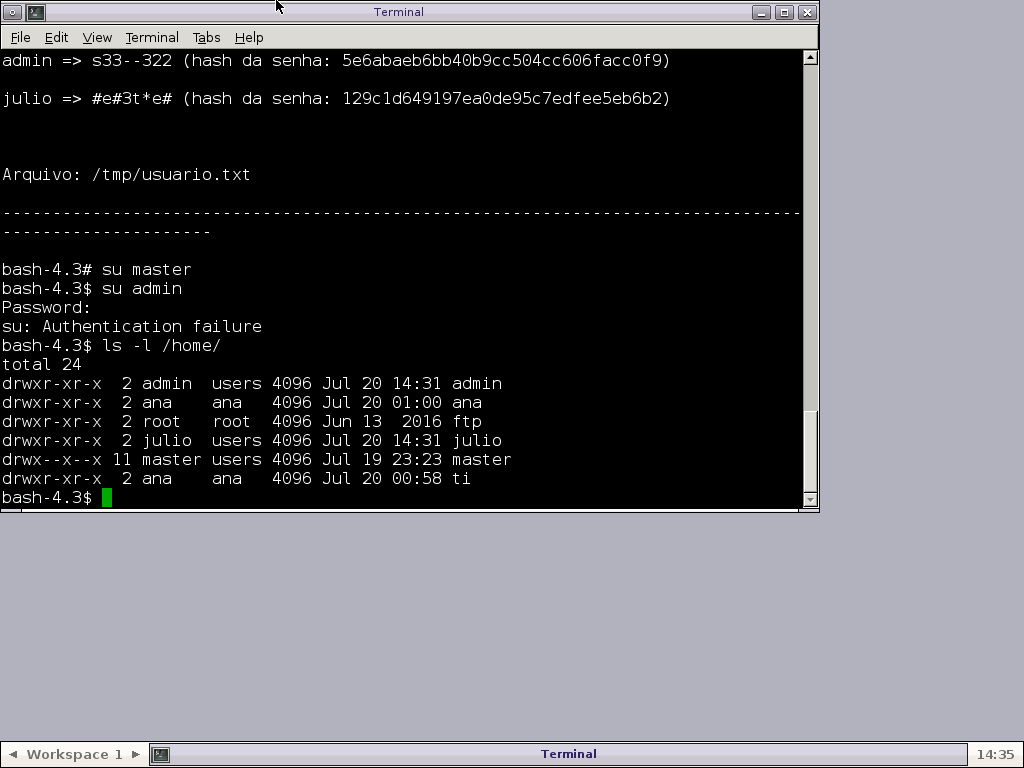Click the 14:35 clock in panel
The image size is (1024, 768).
pos(995,754)
